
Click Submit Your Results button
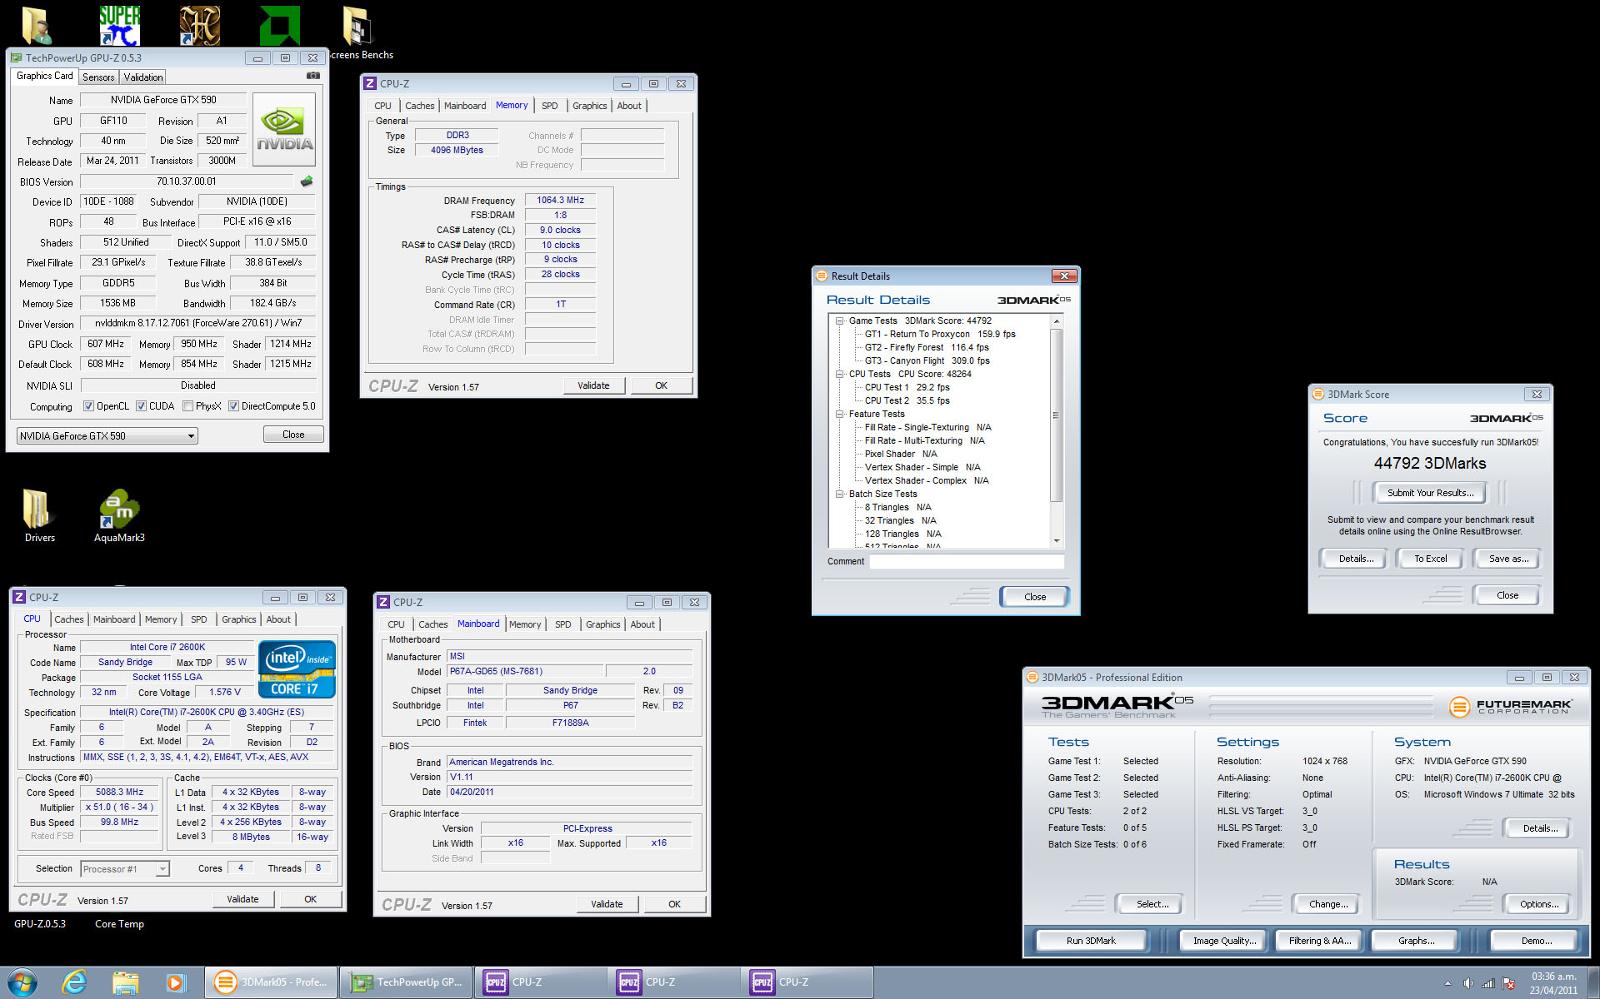point(1430,493)
